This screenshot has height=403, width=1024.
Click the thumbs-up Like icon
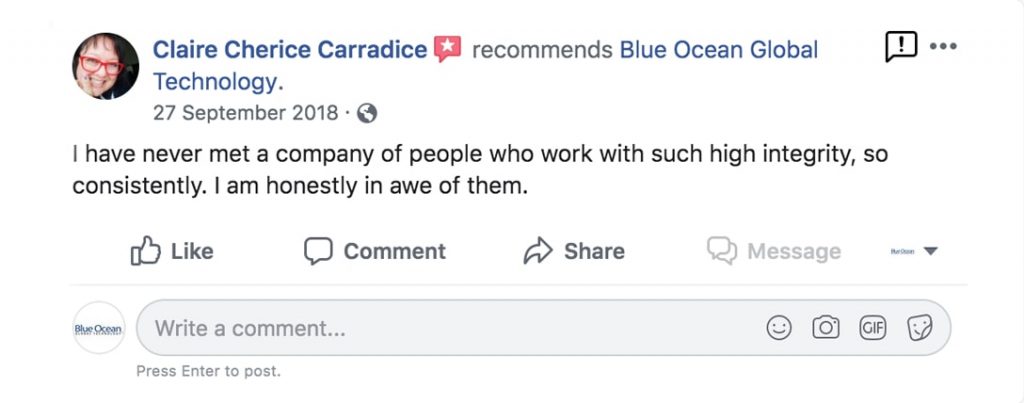[x=146, y=251]
